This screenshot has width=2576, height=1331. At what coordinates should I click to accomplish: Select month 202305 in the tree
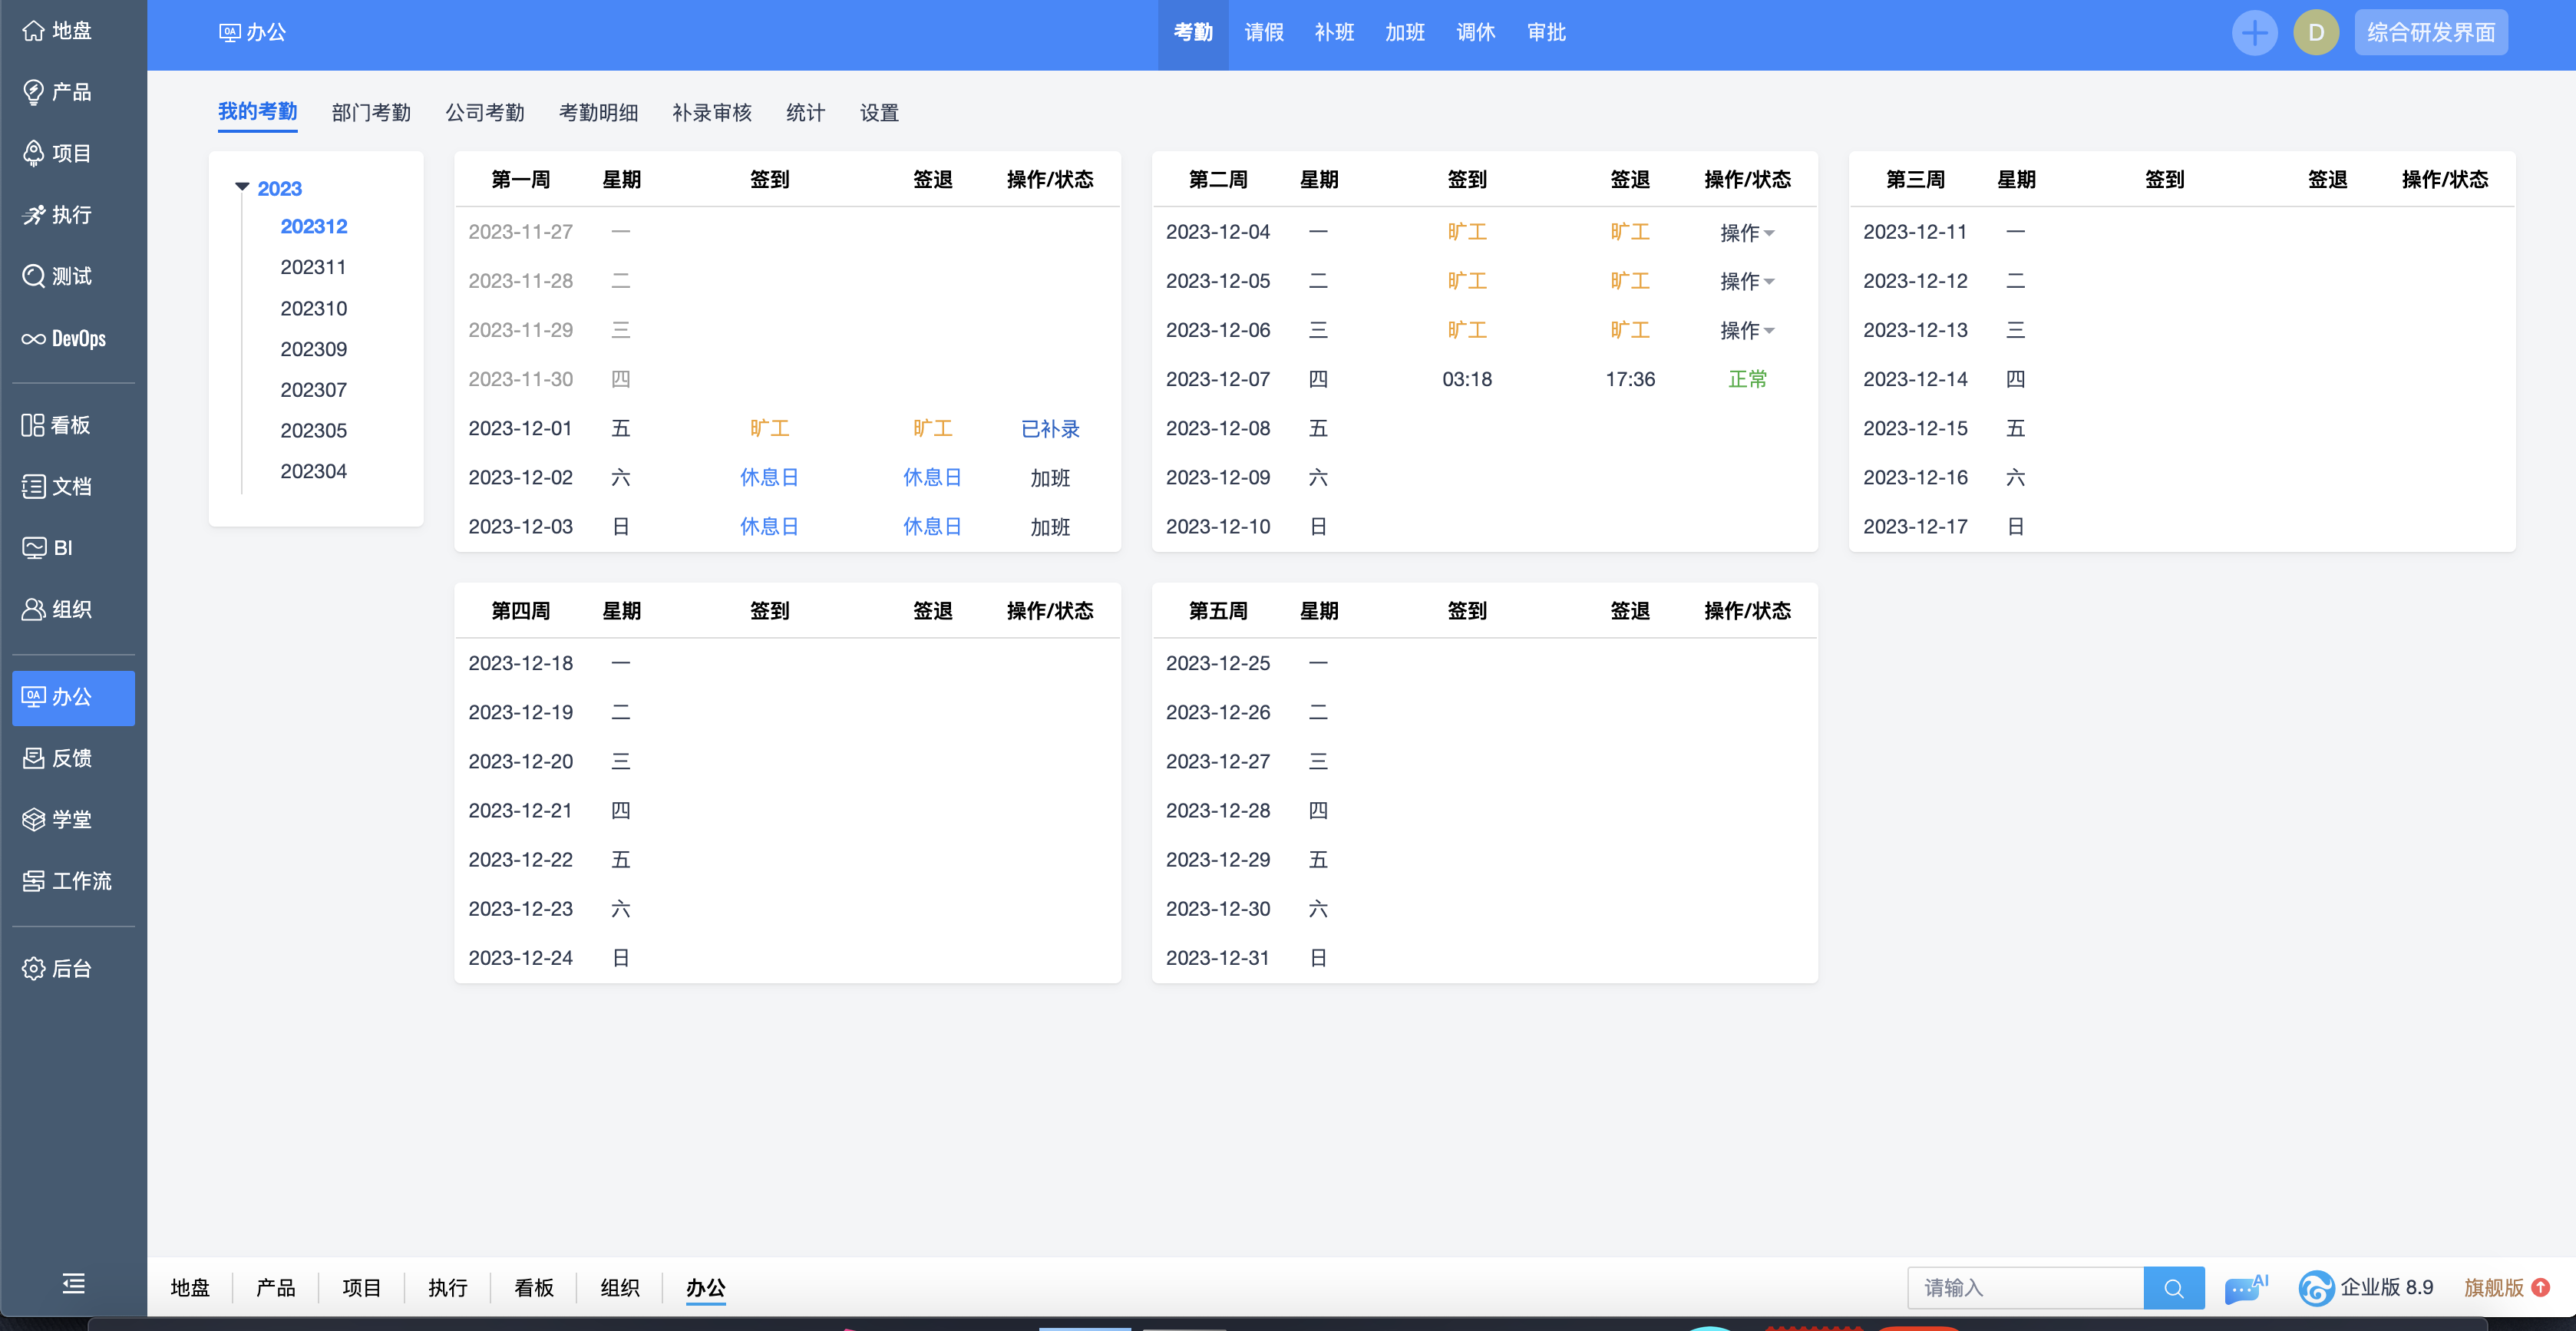(314, 431)
